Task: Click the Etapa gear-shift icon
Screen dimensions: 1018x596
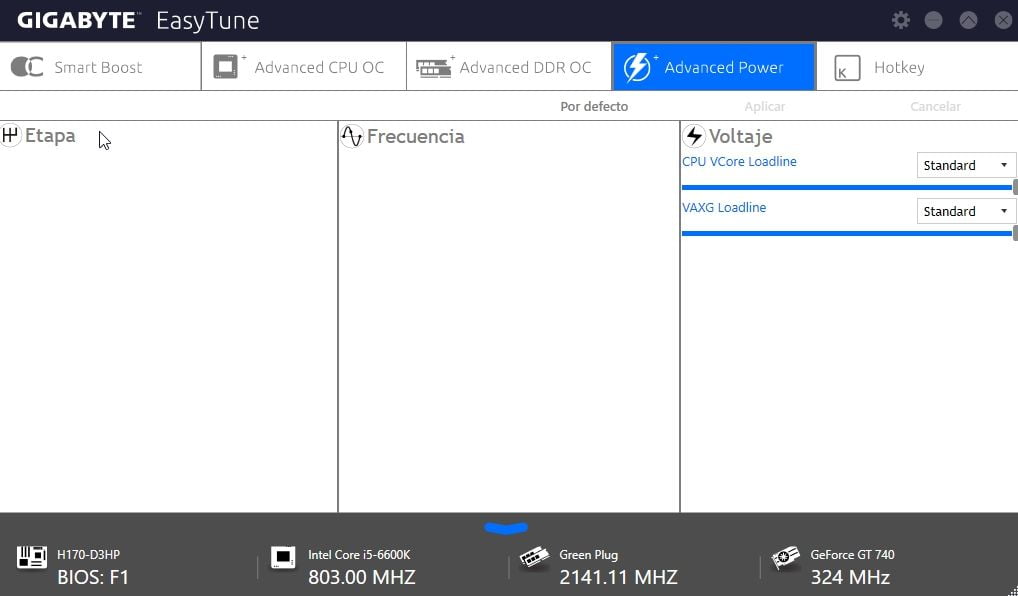Action: pyautogui.click(x=10, y=135)
